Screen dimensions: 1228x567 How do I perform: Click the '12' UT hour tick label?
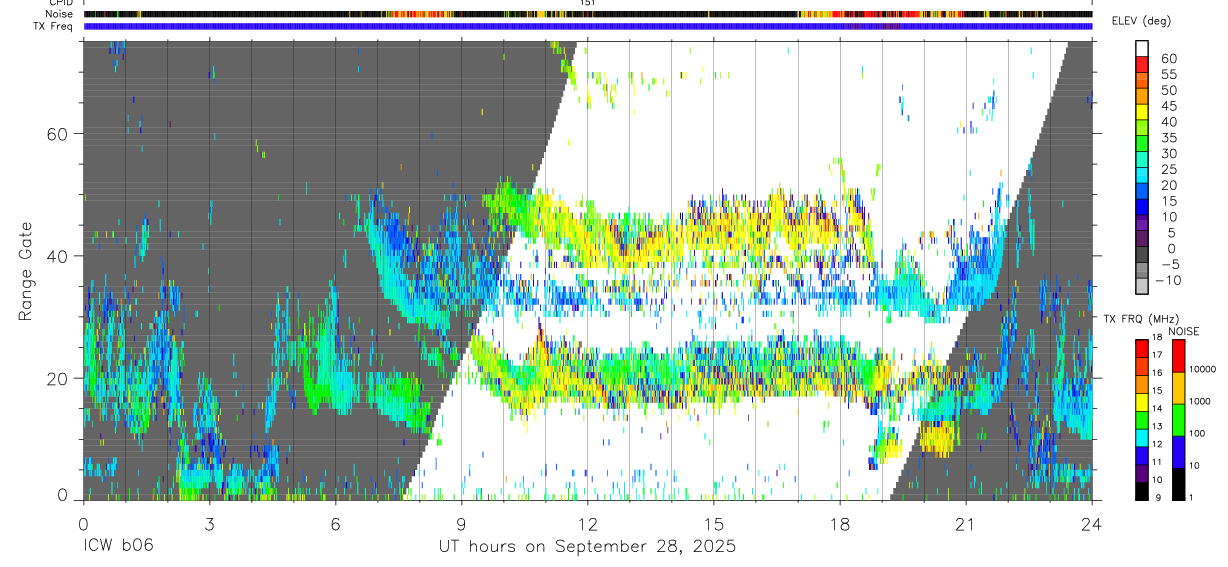tap(587, 523)
